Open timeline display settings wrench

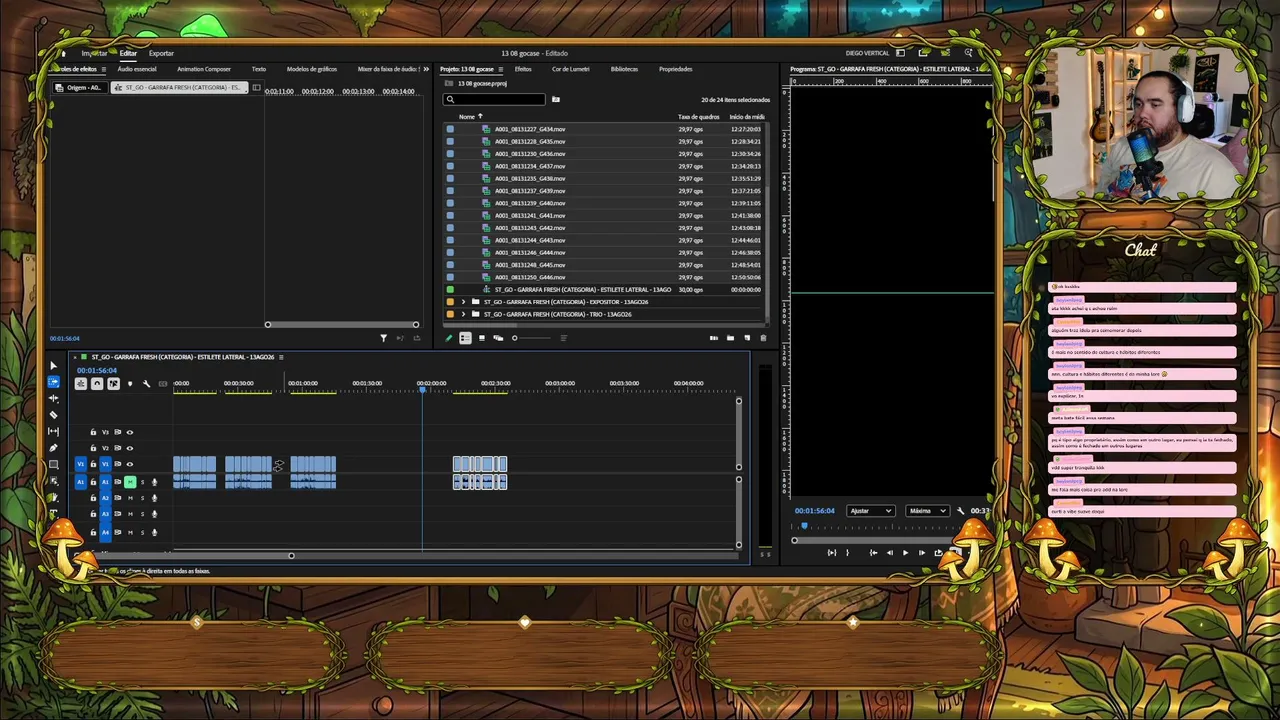(x=146, y=384)
